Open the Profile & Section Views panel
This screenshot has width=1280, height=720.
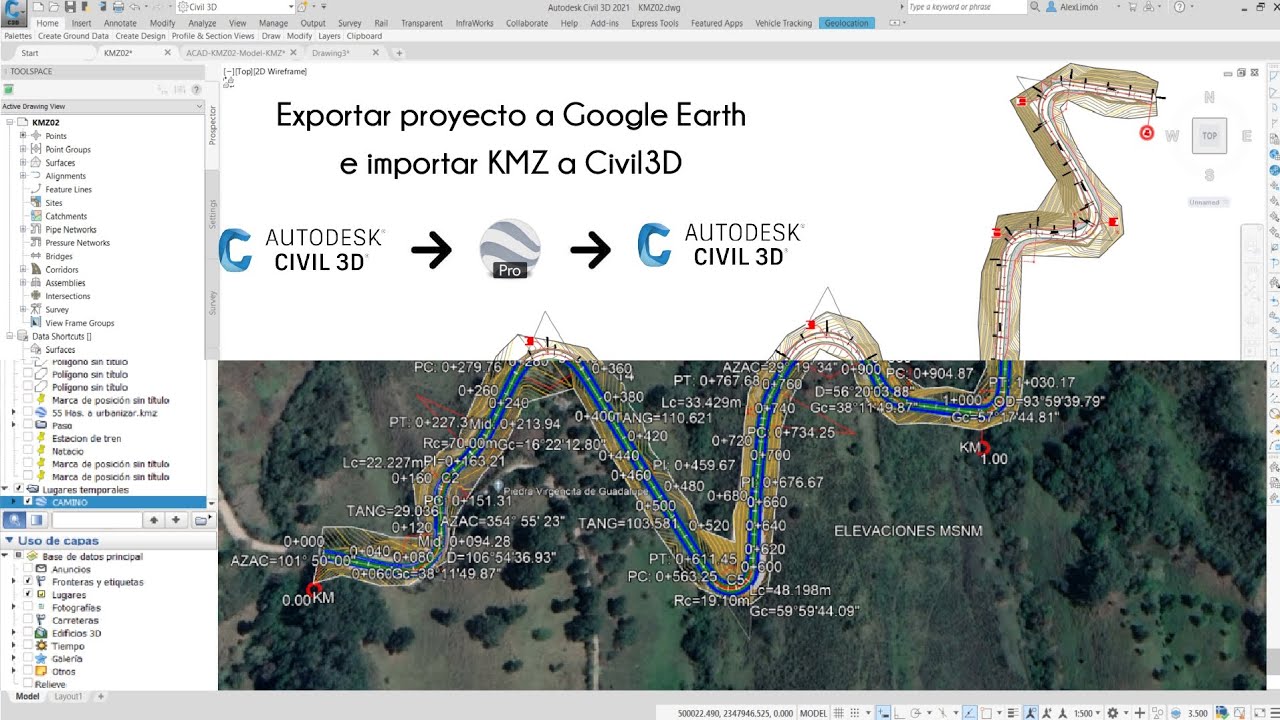pyautogui.click(x=212, y=35)
